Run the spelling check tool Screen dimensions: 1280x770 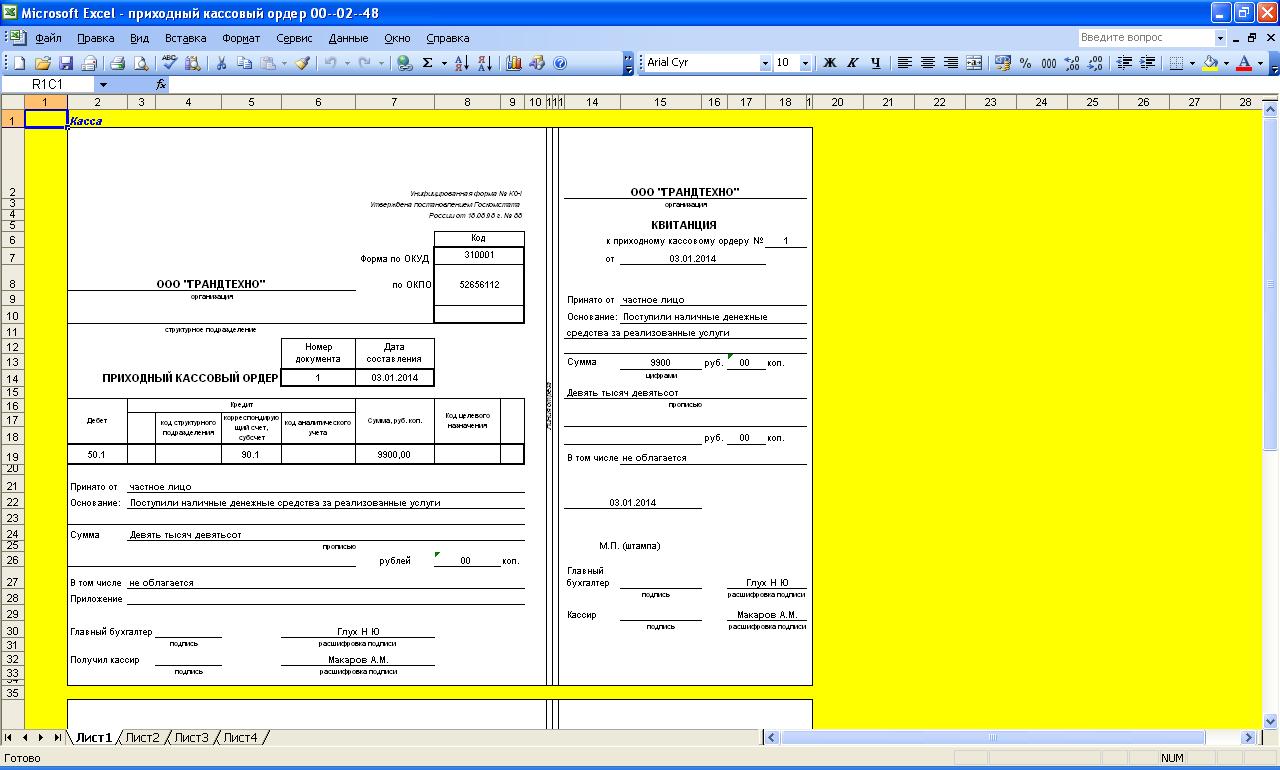point(169,63)
